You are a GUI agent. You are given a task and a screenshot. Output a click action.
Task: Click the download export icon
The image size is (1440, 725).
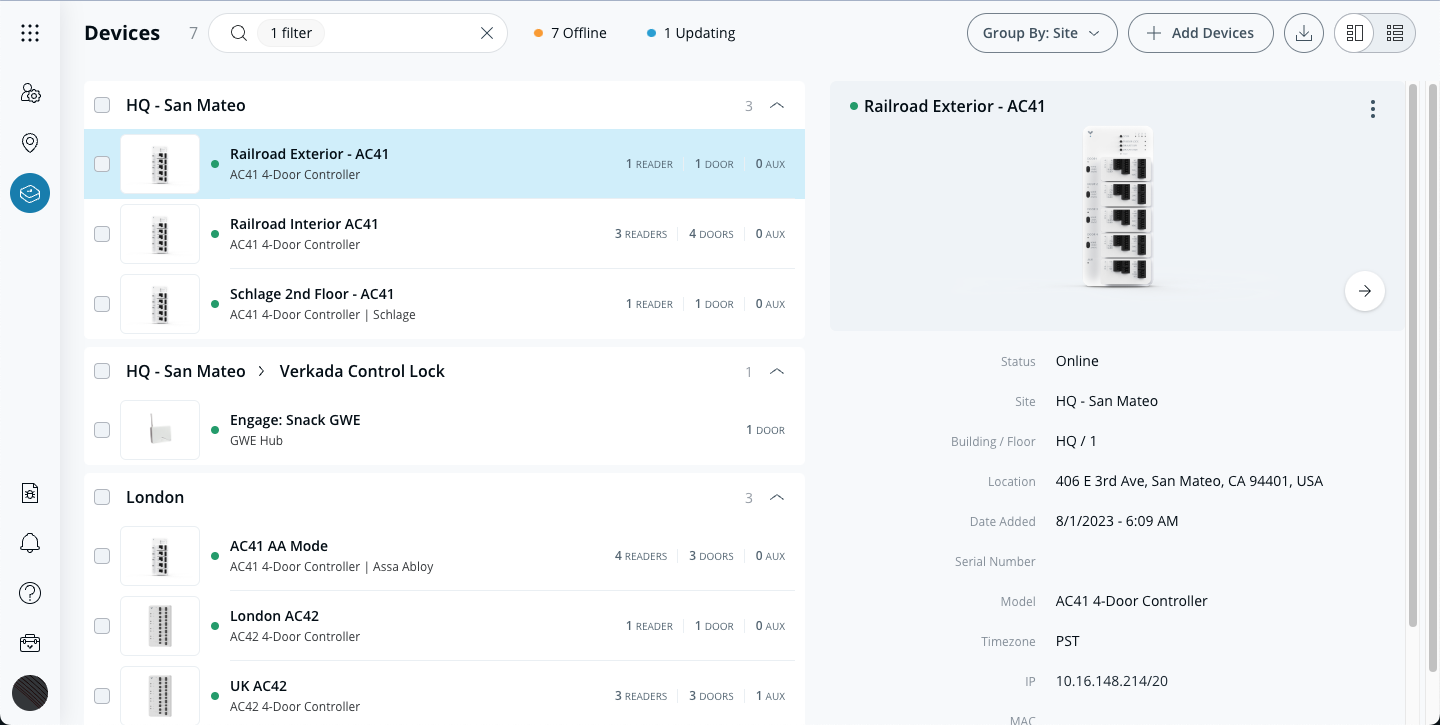[1303, 33]
